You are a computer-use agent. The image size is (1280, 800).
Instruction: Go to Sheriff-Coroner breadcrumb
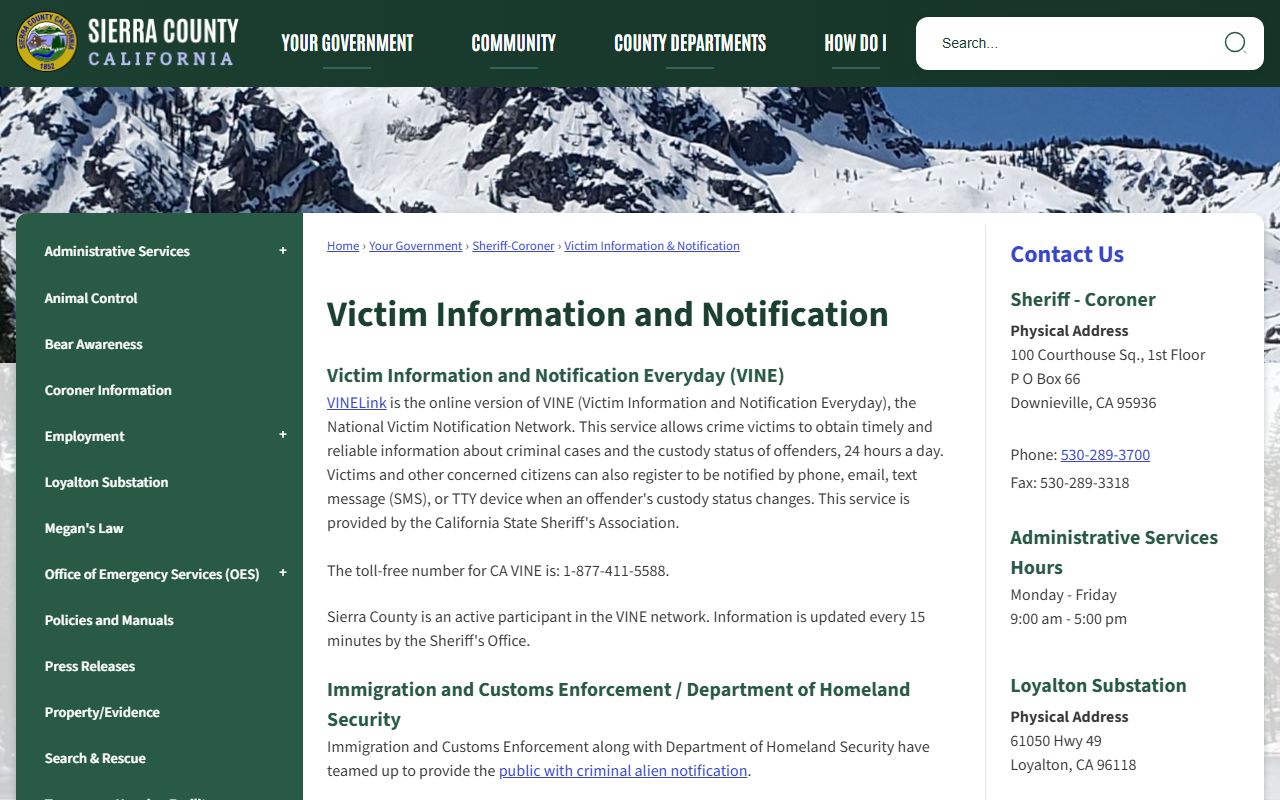513,246
